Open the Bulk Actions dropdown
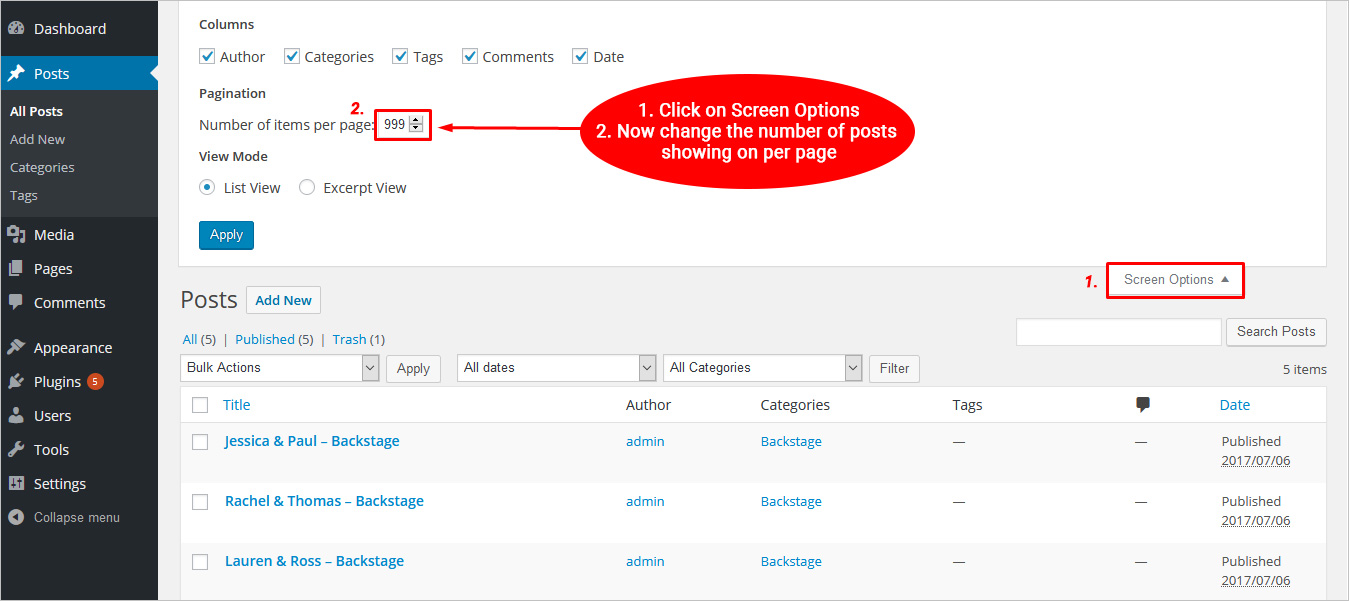Screen dimensions: 1349x601 [x=280, y=368]
